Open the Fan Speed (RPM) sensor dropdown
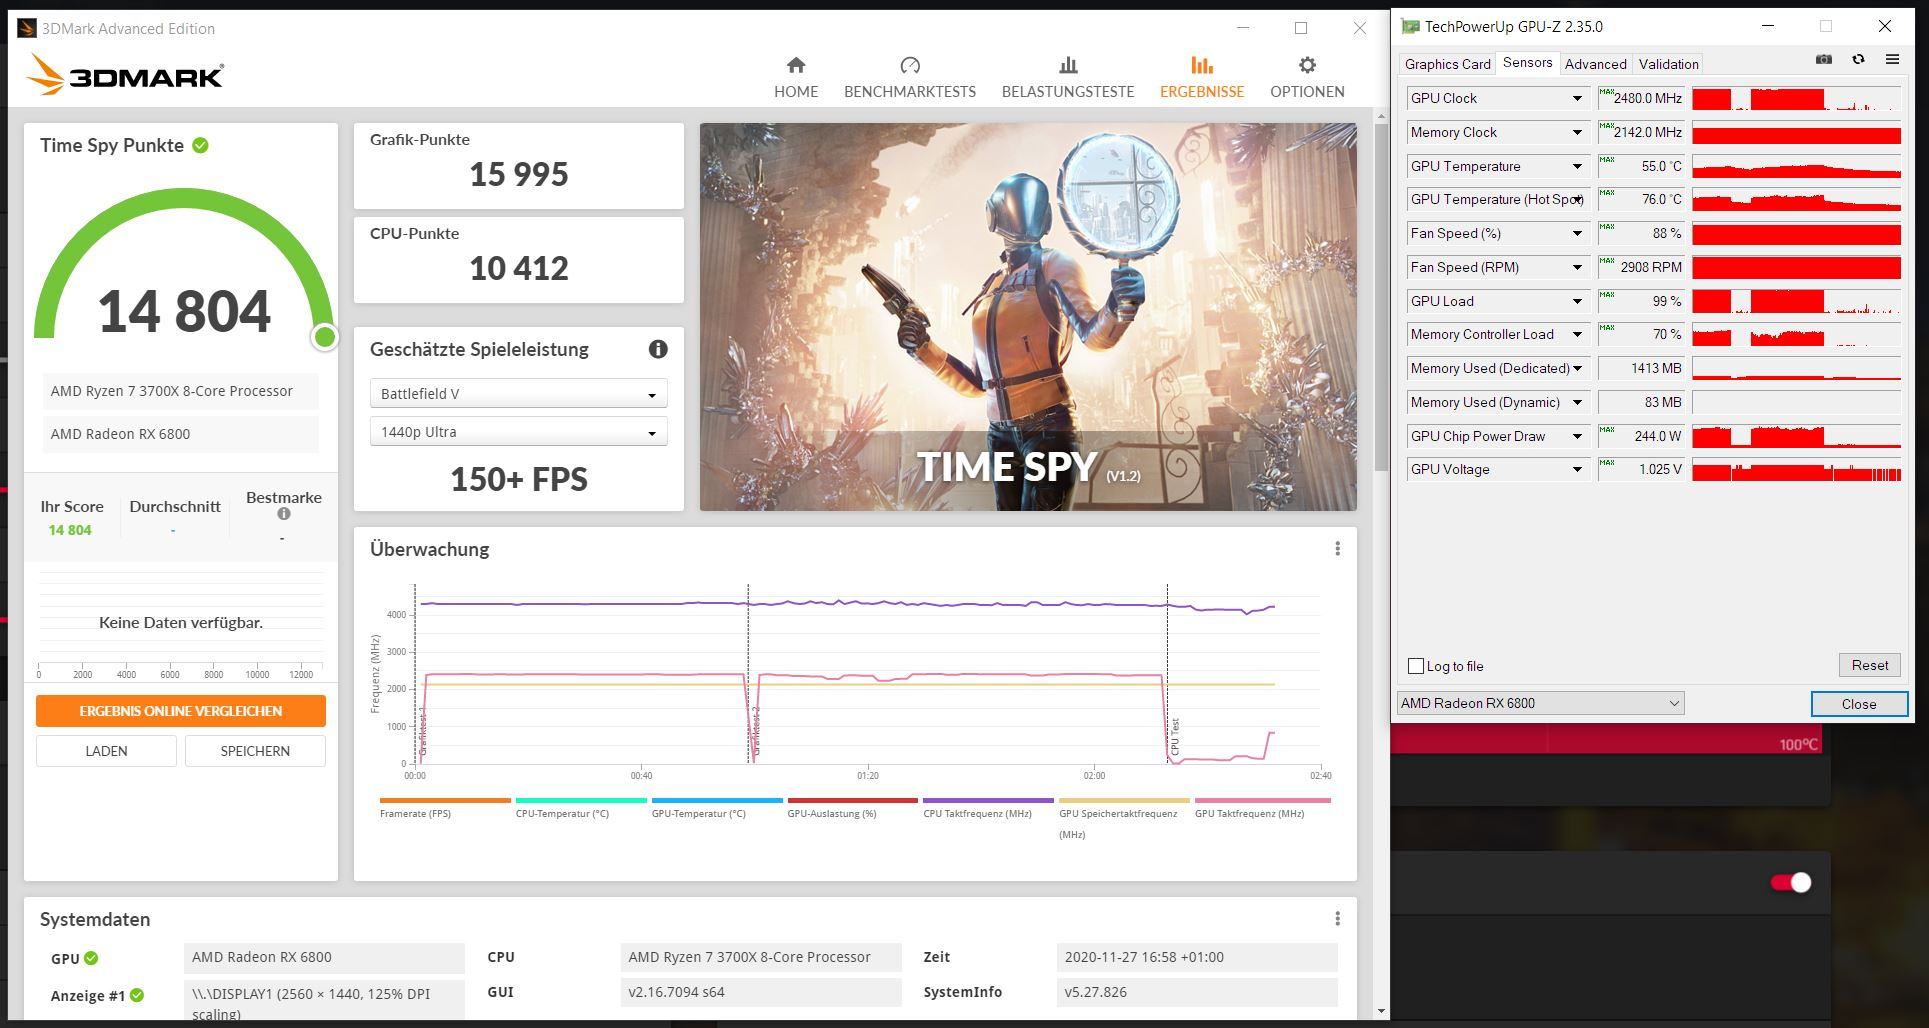 tap(1577, 267)
